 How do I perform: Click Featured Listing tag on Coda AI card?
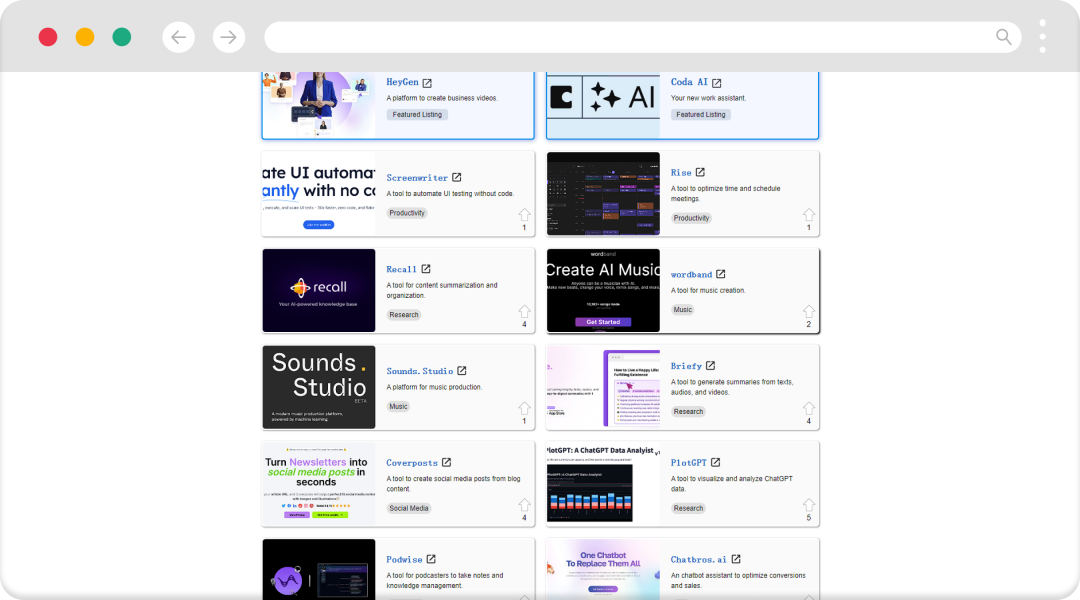pyautogui.click(x=700, y=114)
